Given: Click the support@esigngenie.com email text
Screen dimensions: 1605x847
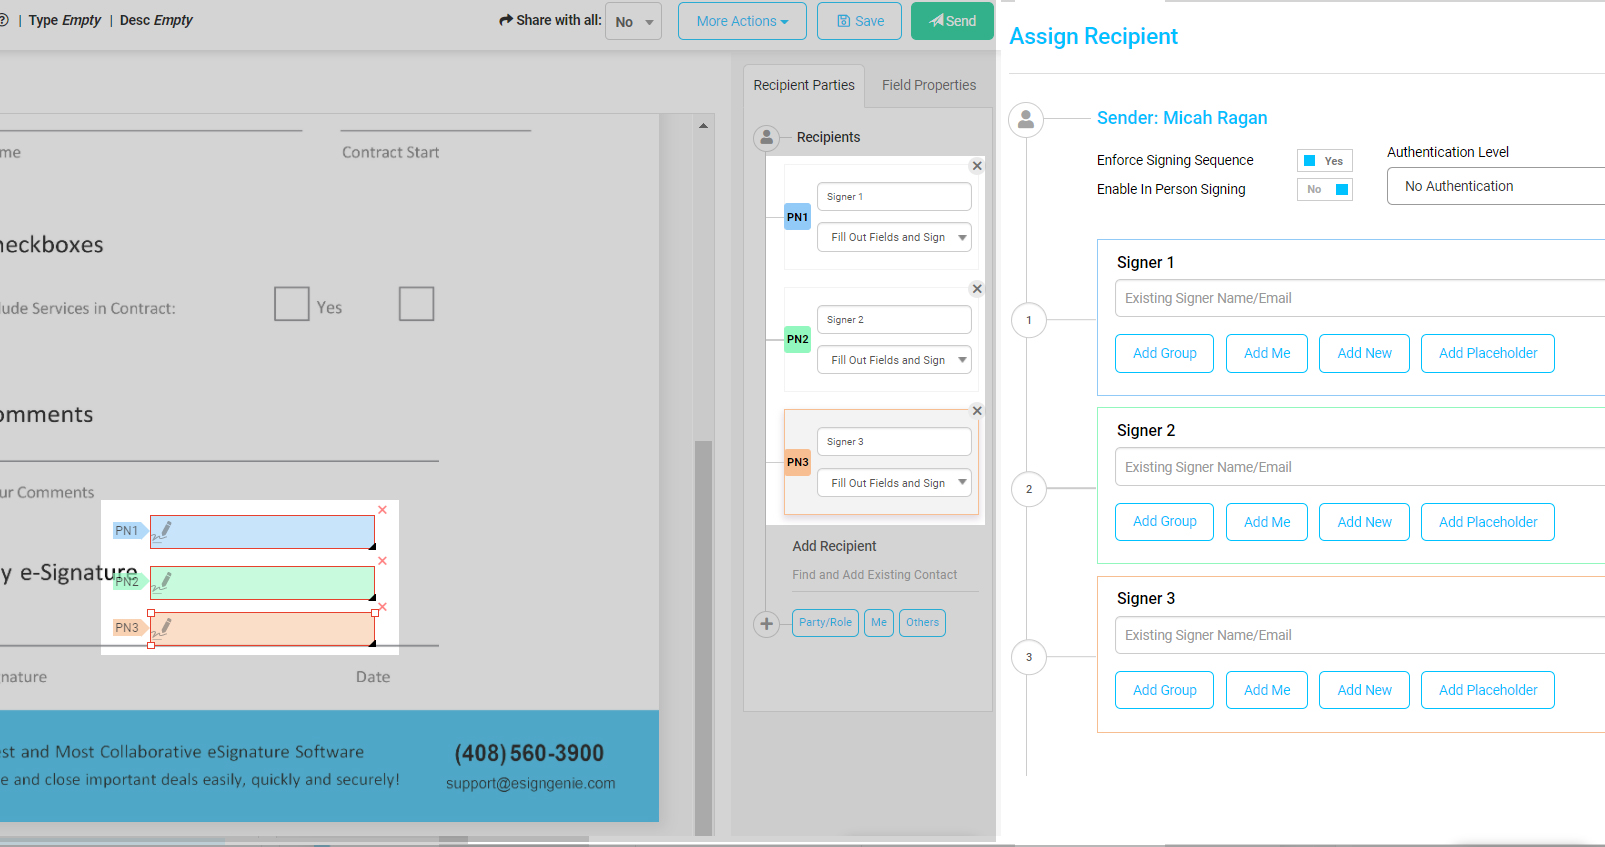Looking at the screenshot, I should [x=531, y=784].
